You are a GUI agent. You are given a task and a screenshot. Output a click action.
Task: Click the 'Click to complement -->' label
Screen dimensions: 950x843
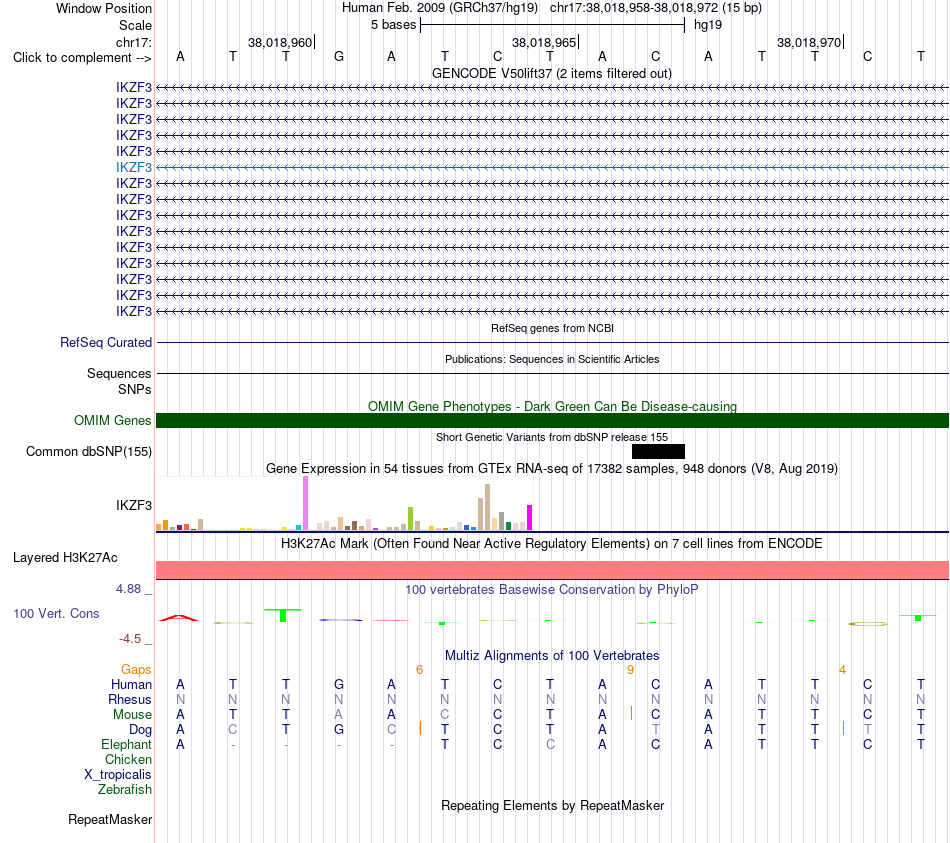click(x=82, y=58)
